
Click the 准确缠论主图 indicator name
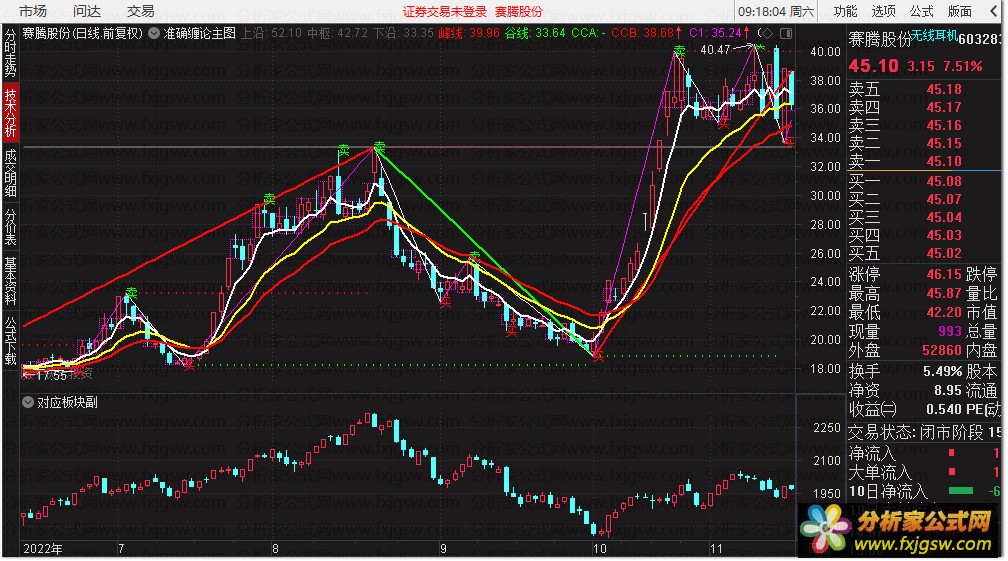[200, 33]
